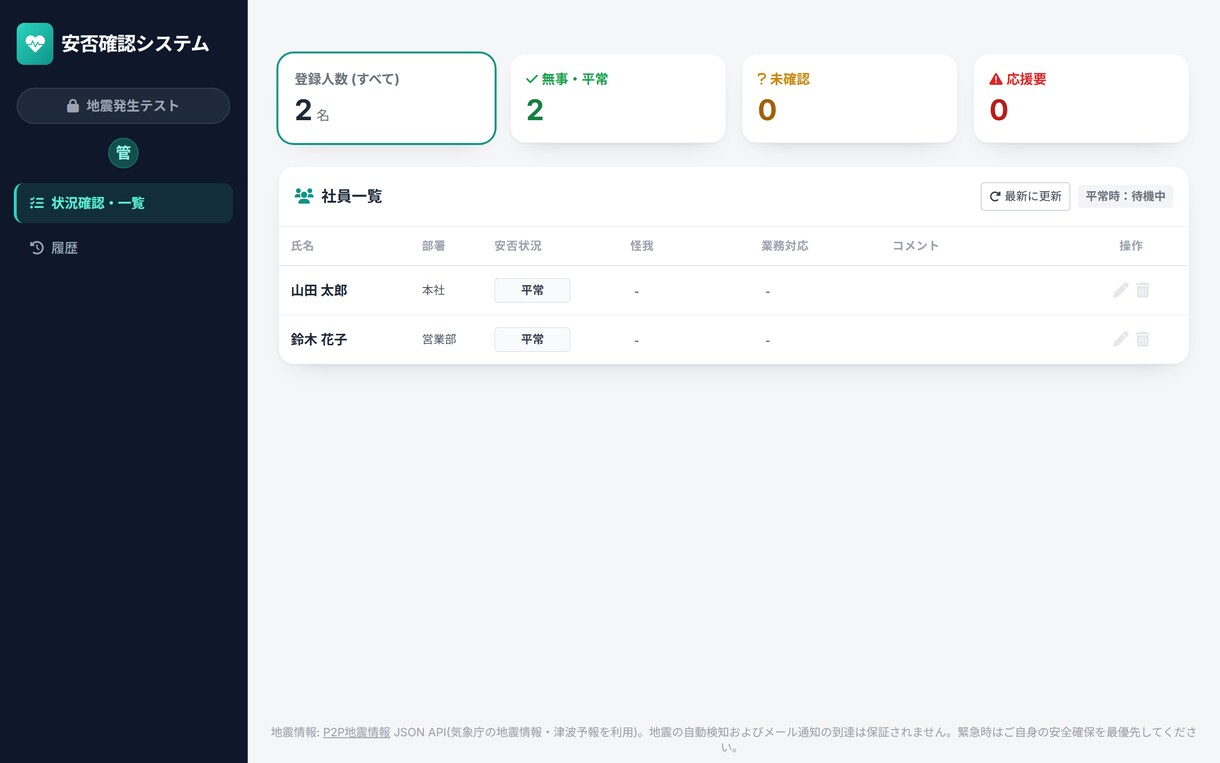
Task: Click the warning triangle icon on 応援要
Action: (x=995, y=79)
